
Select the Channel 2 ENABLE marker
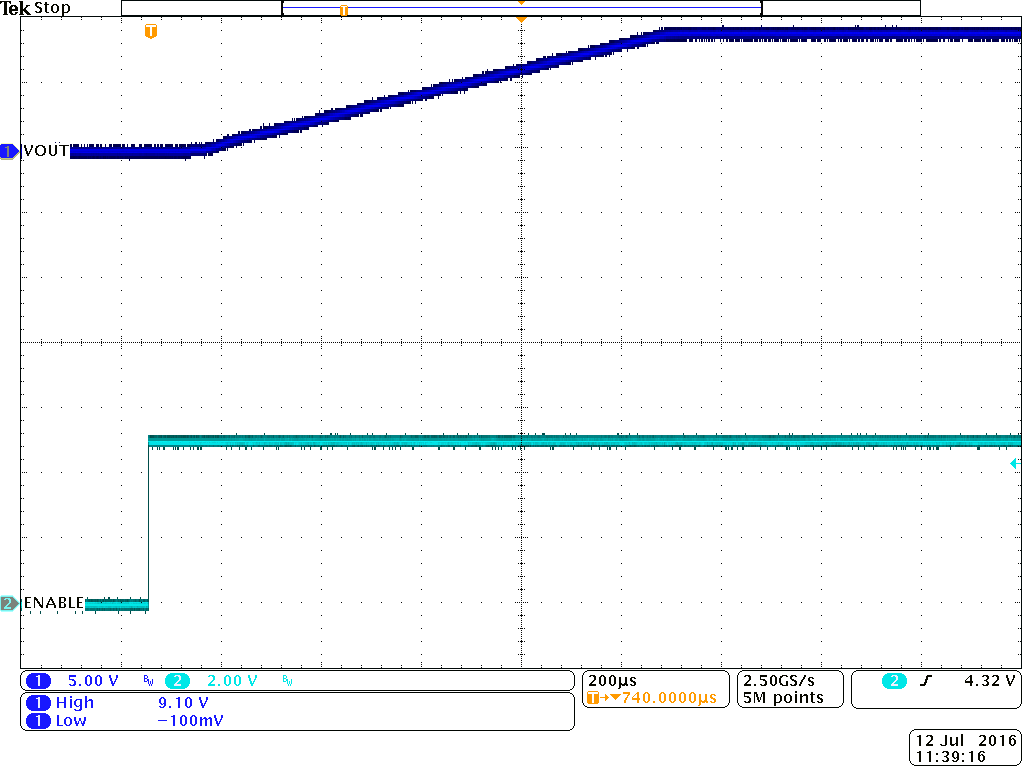tap(8, 603)
